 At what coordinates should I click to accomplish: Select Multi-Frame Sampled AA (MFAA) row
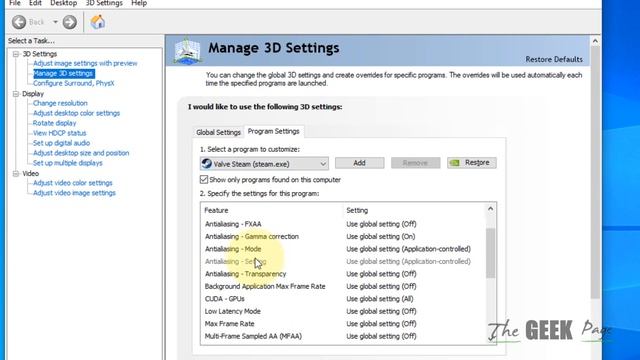pyautogui.click(x=343, y=336)
